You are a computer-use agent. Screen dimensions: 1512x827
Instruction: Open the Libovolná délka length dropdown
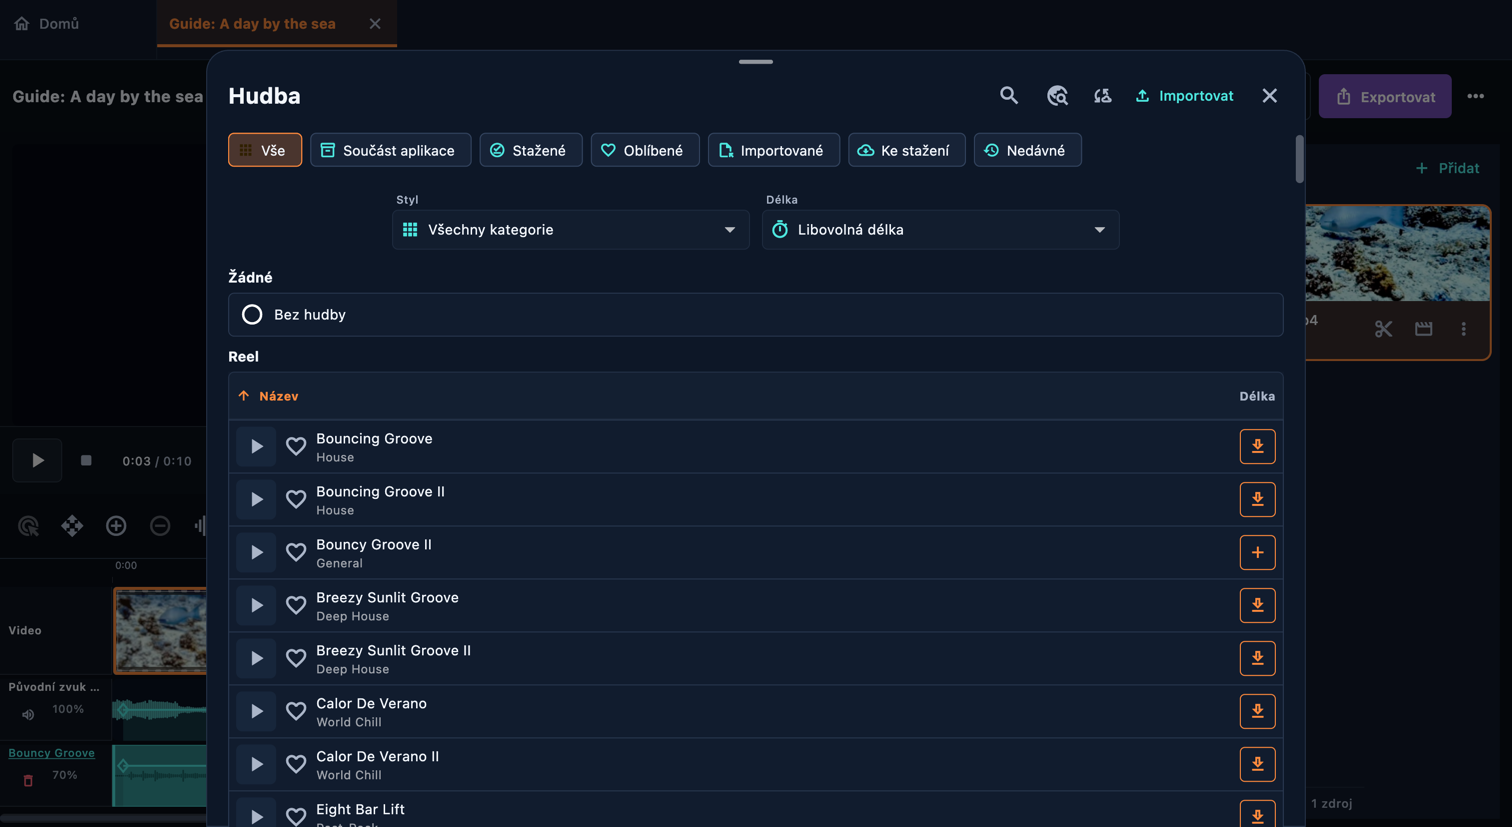tap(940, 229)
